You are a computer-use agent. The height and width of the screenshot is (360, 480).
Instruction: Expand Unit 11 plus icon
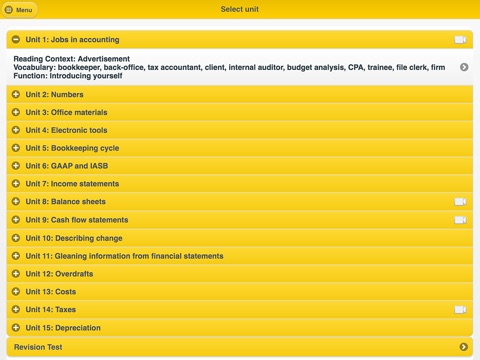(x=16, y=256)
